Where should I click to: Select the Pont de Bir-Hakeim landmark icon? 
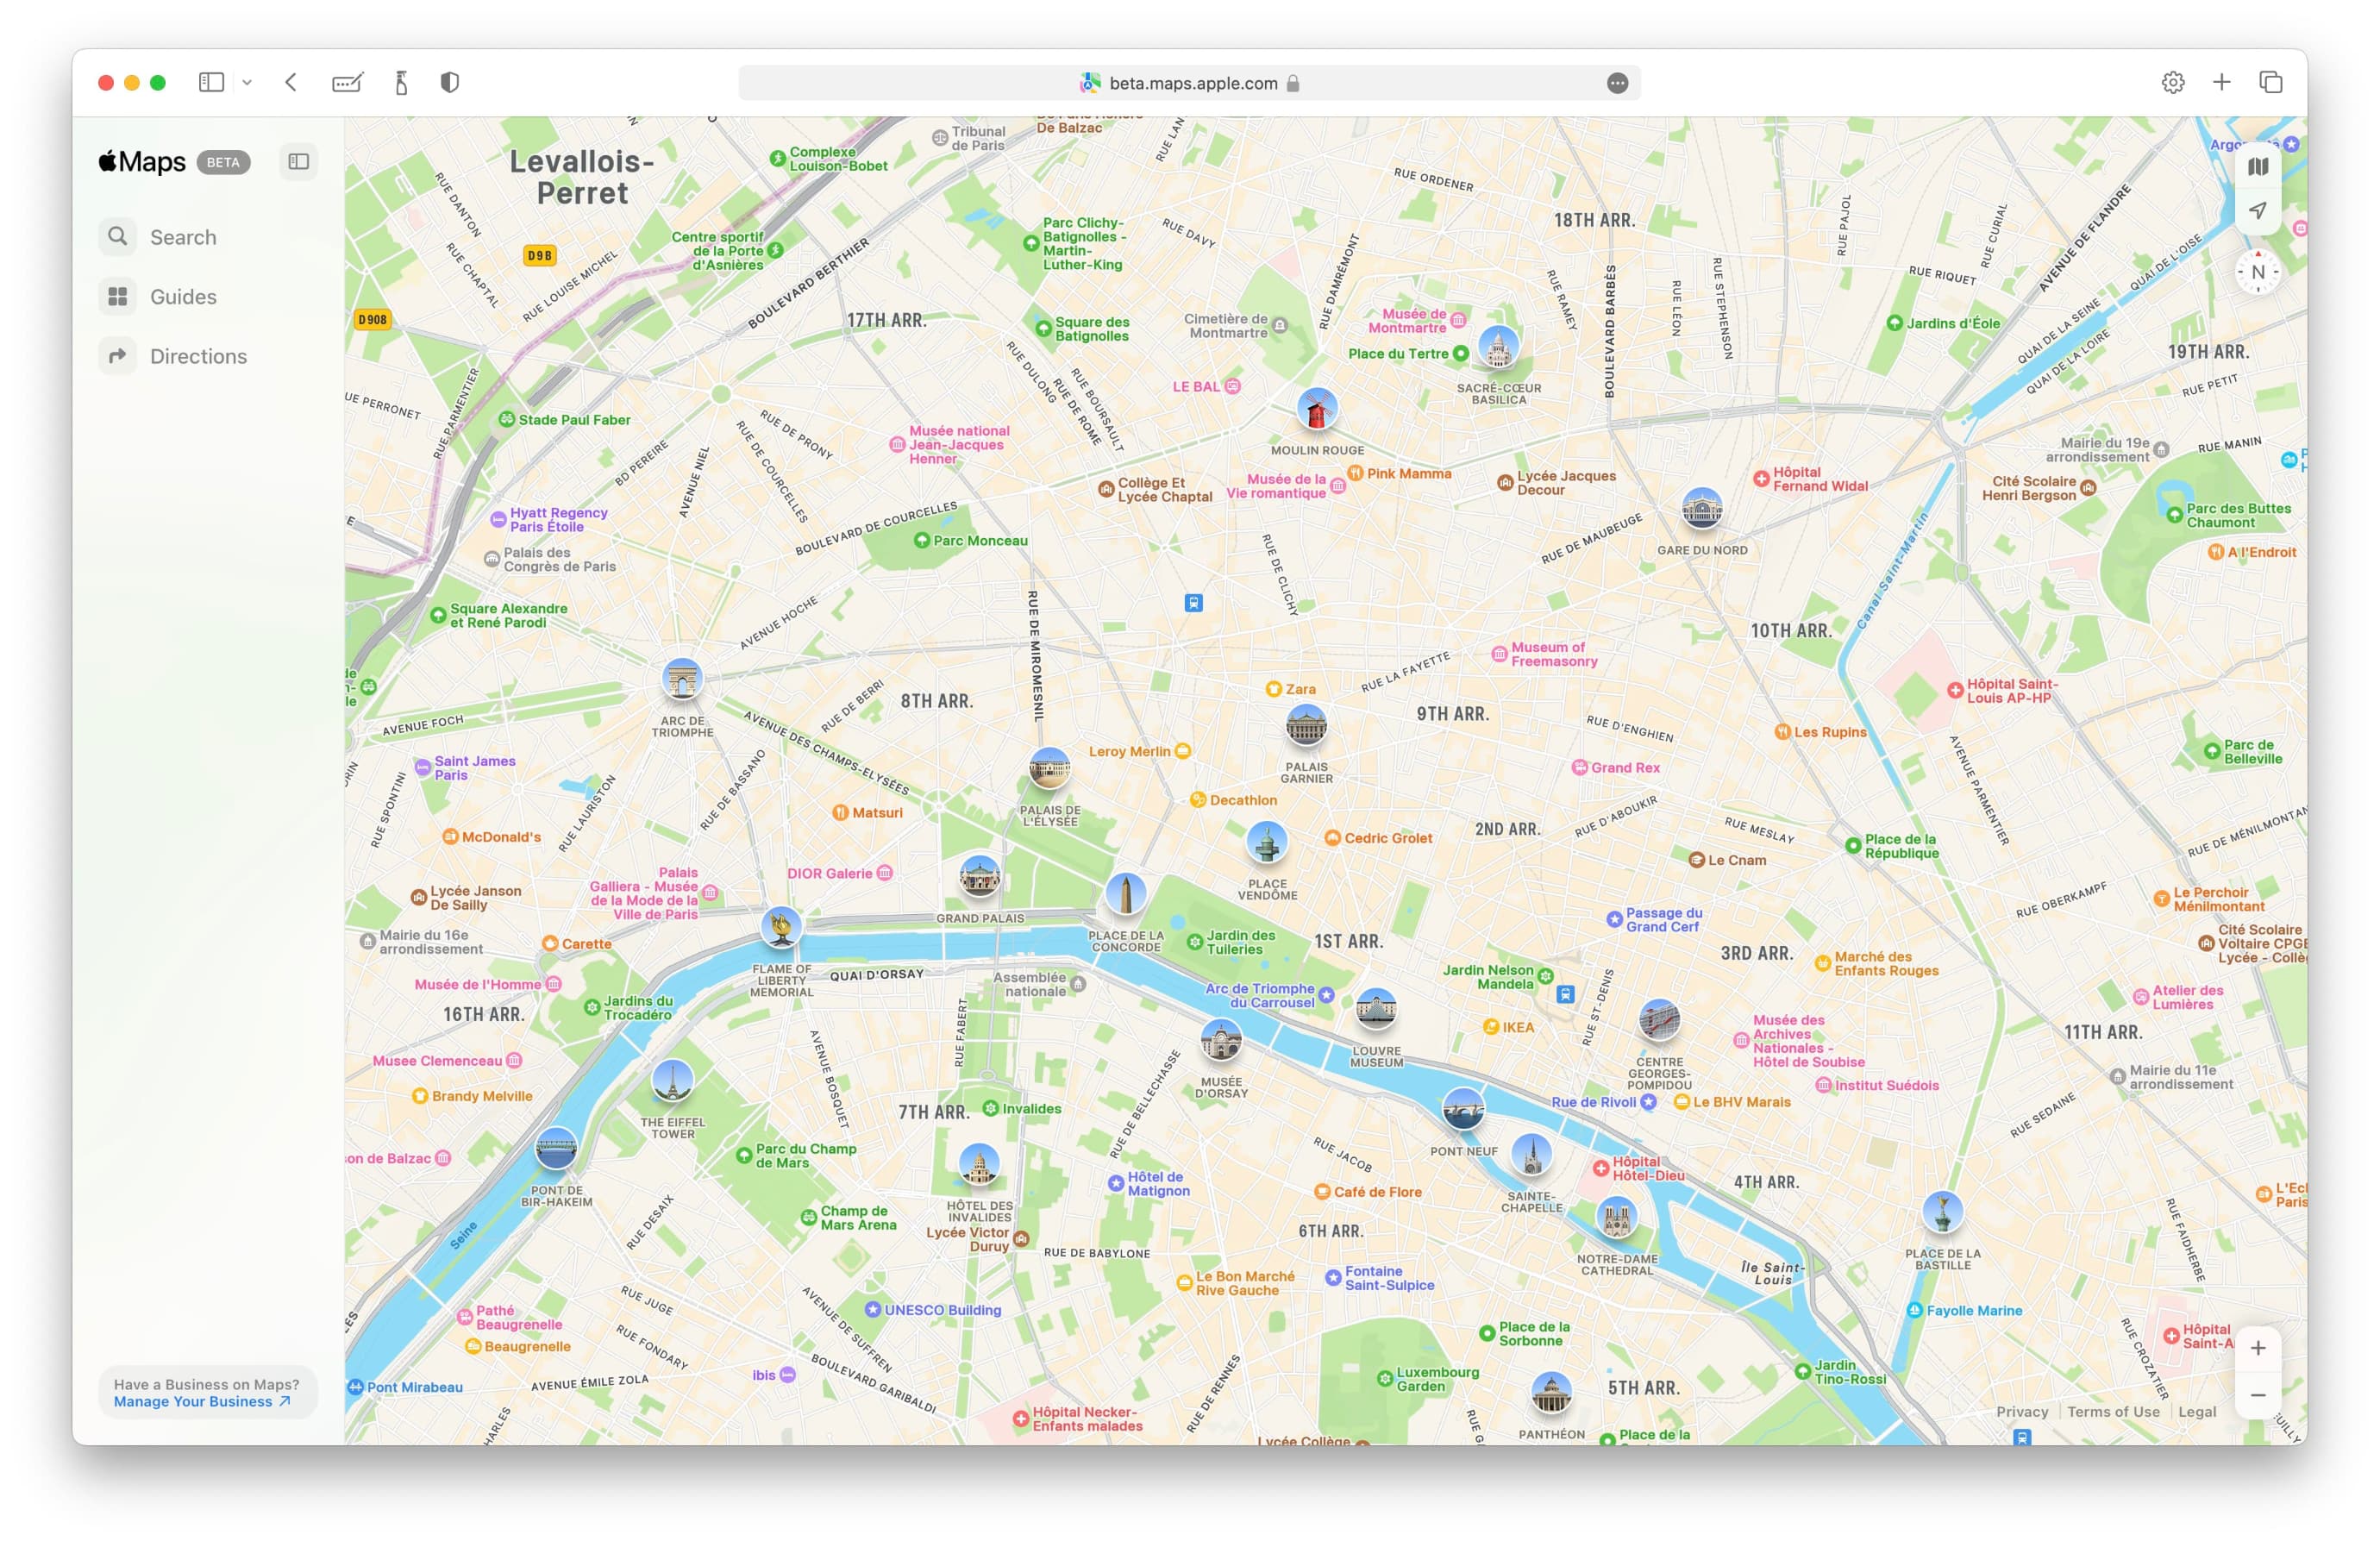pyautogui.click(x=556, y=1149)
